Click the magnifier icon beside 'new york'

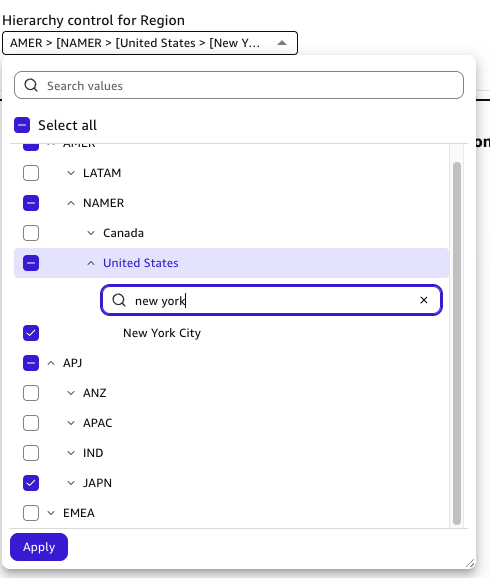[x=119, y=300]
